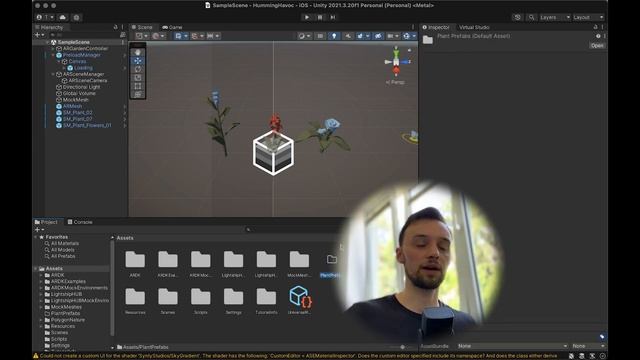Screen dimensions: 640x360
Task: Click the global search magnifier icon
Action: coord(531,17)
